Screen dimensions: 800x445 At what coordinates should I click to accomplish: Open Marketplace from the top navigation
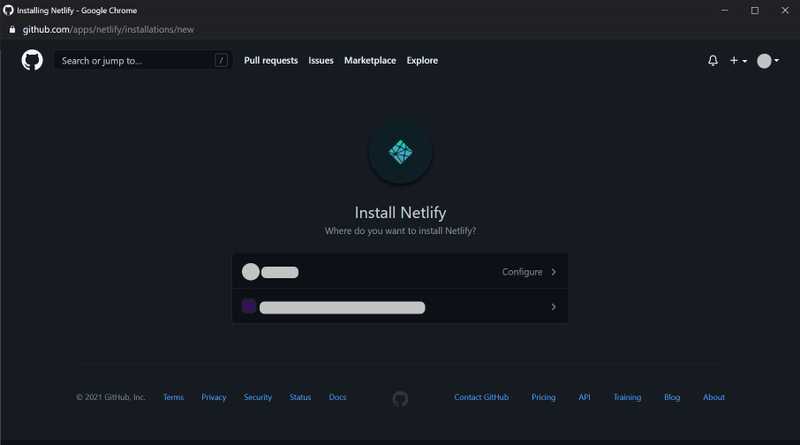[370, 61]
